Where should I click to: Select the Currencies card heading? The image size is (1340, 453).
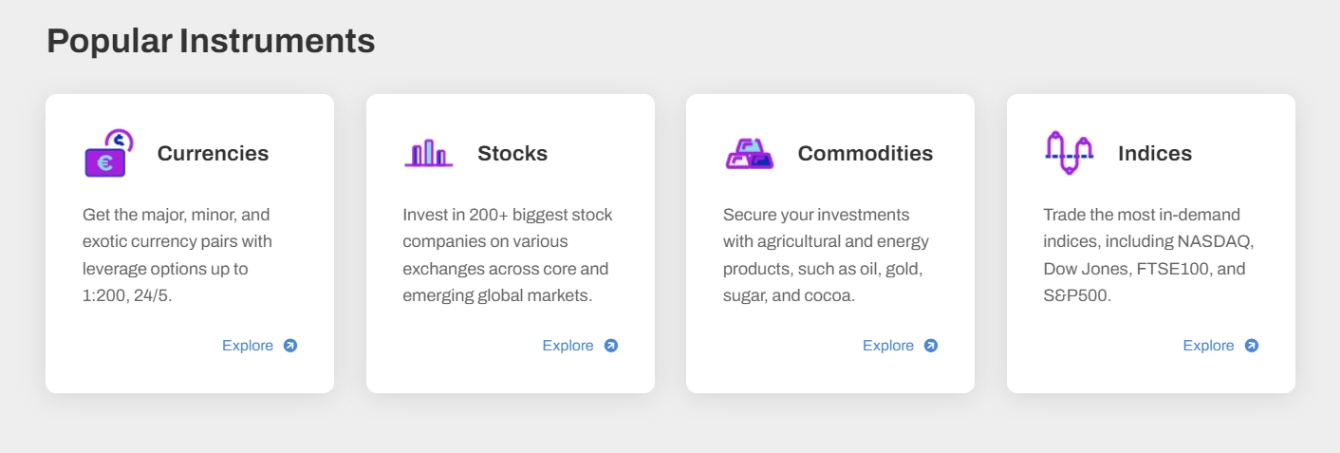pos(213,153)
